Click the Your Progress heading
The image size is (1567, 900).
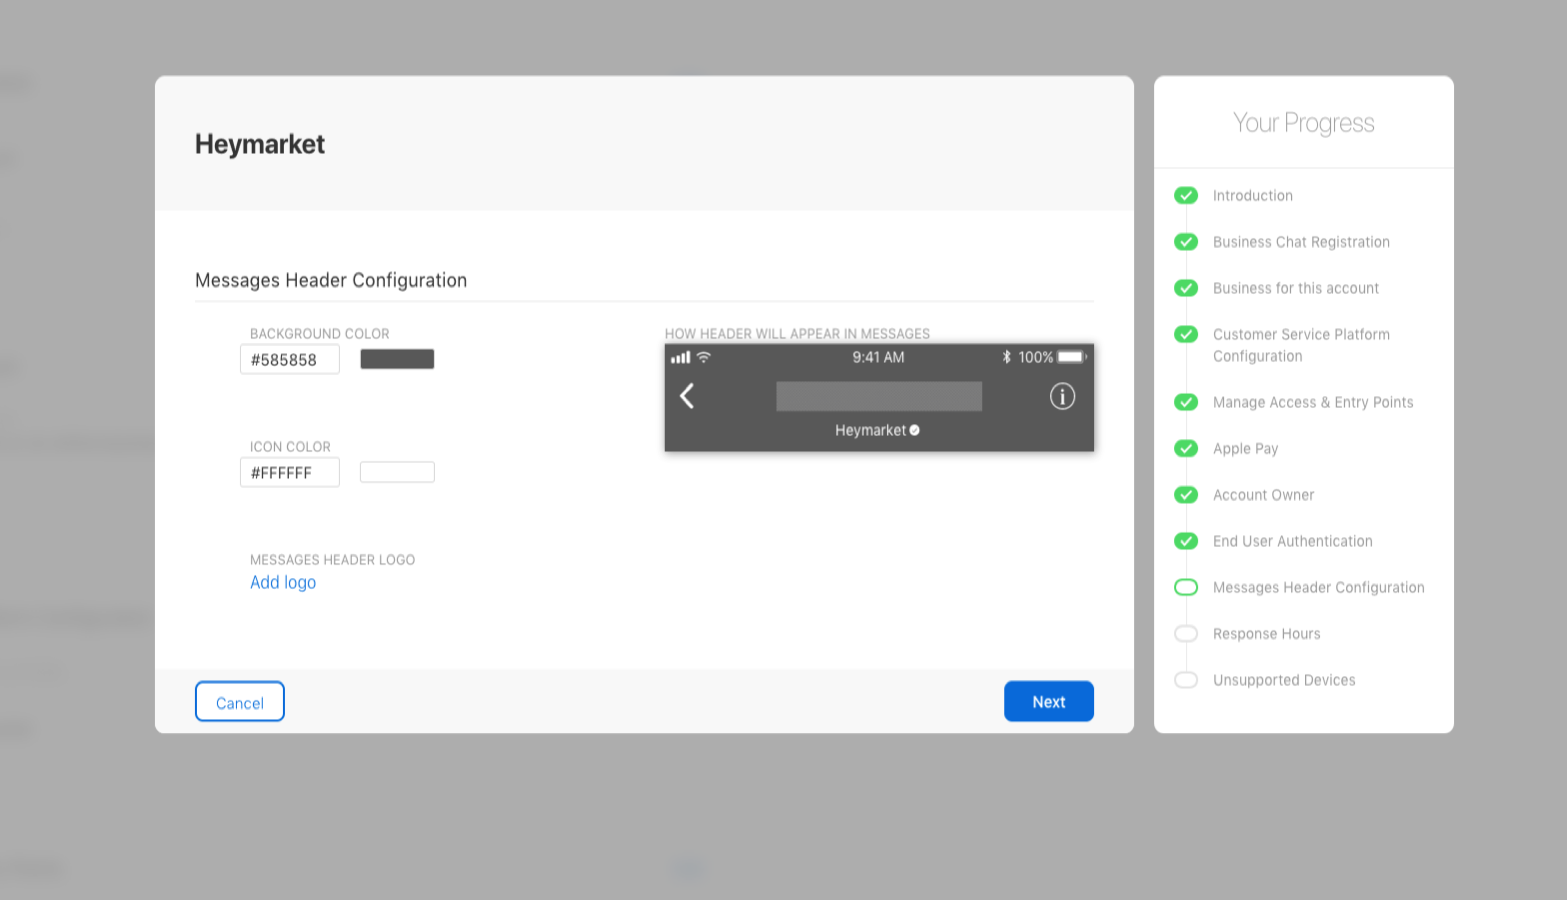coord(1303,122)
